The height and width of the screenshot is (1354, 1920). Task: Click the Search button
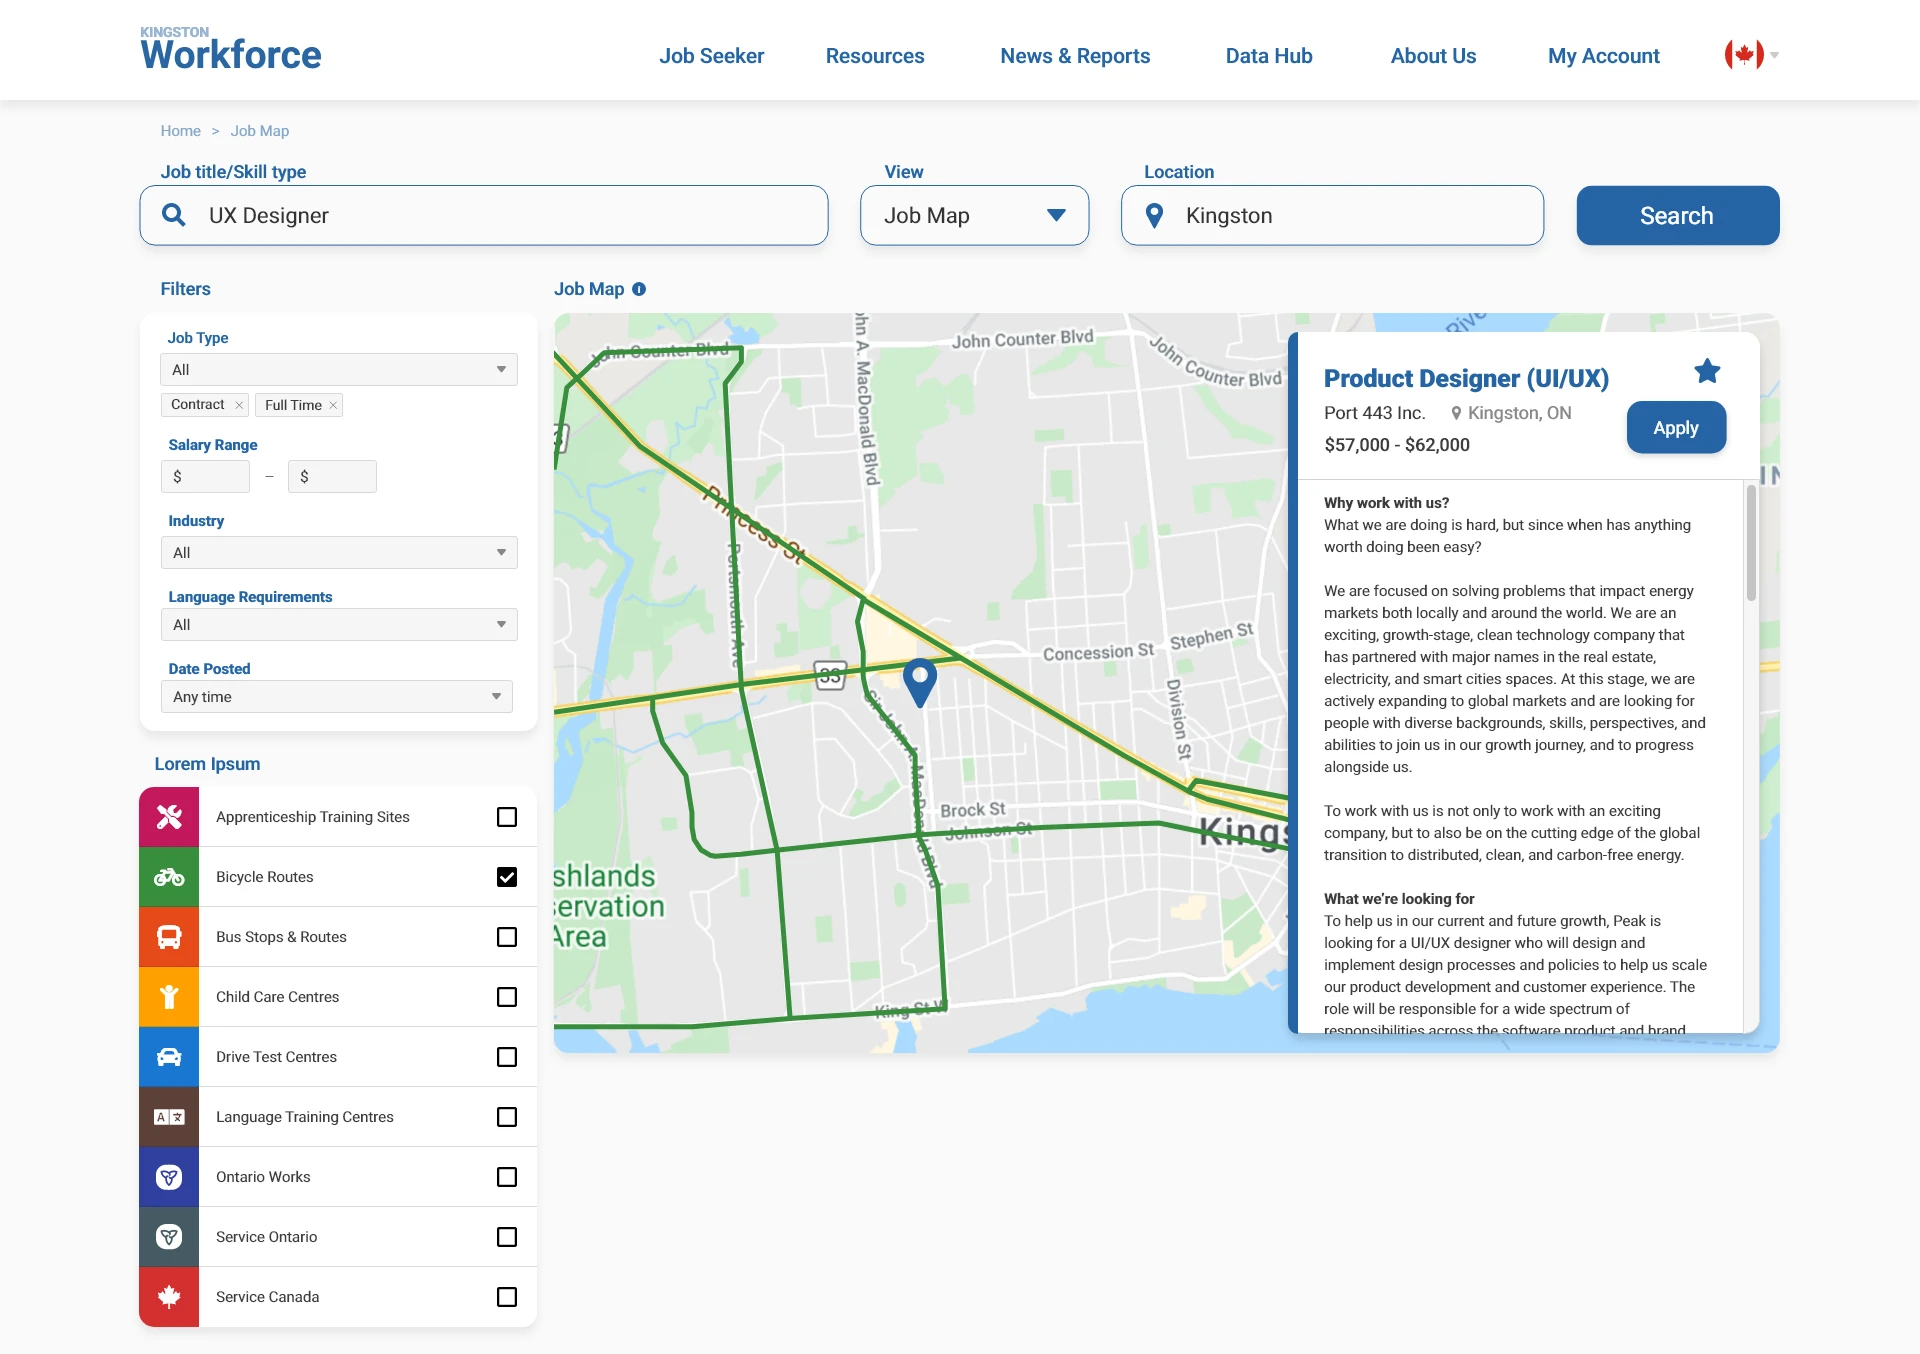pos(1677,216)
